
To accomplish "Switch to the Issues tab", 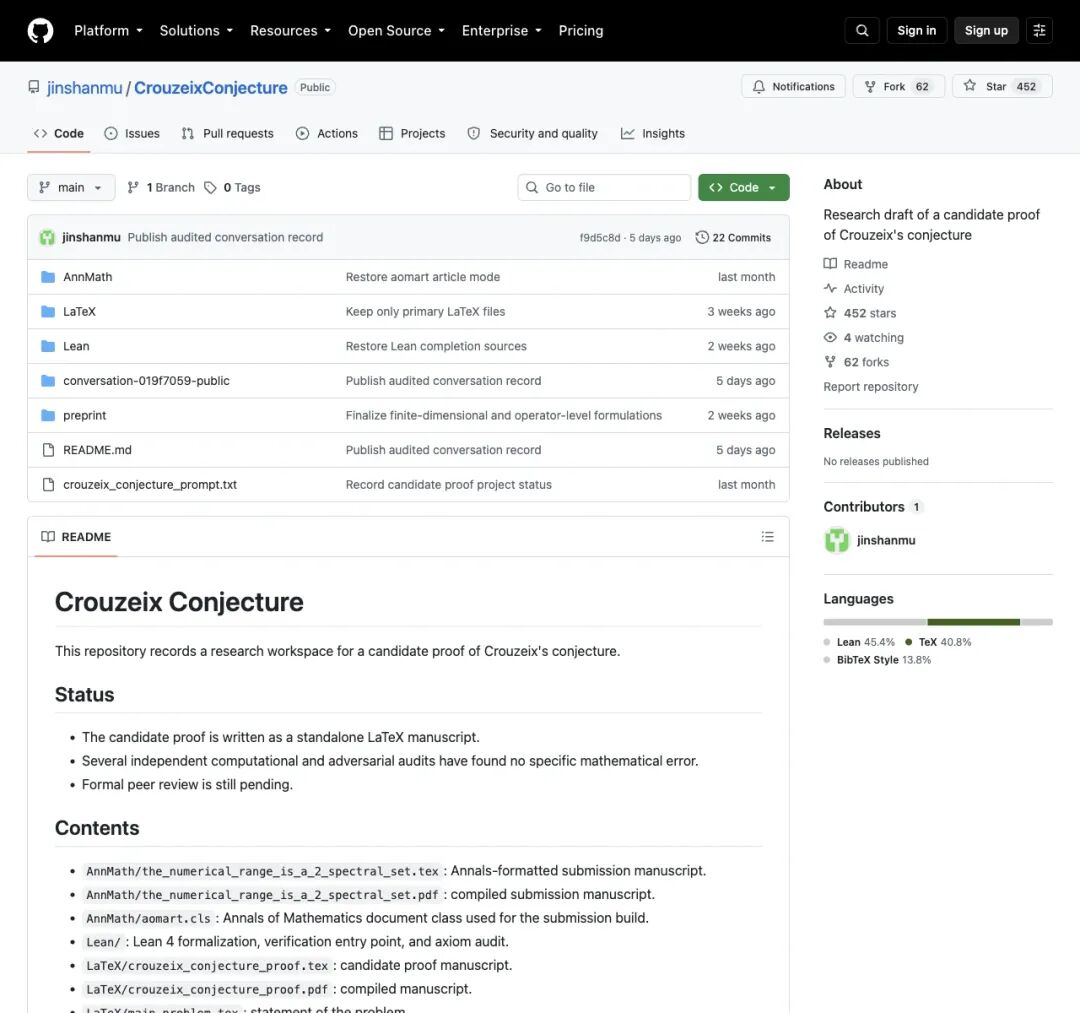I will pyautogui.click(x=132, y=133).
